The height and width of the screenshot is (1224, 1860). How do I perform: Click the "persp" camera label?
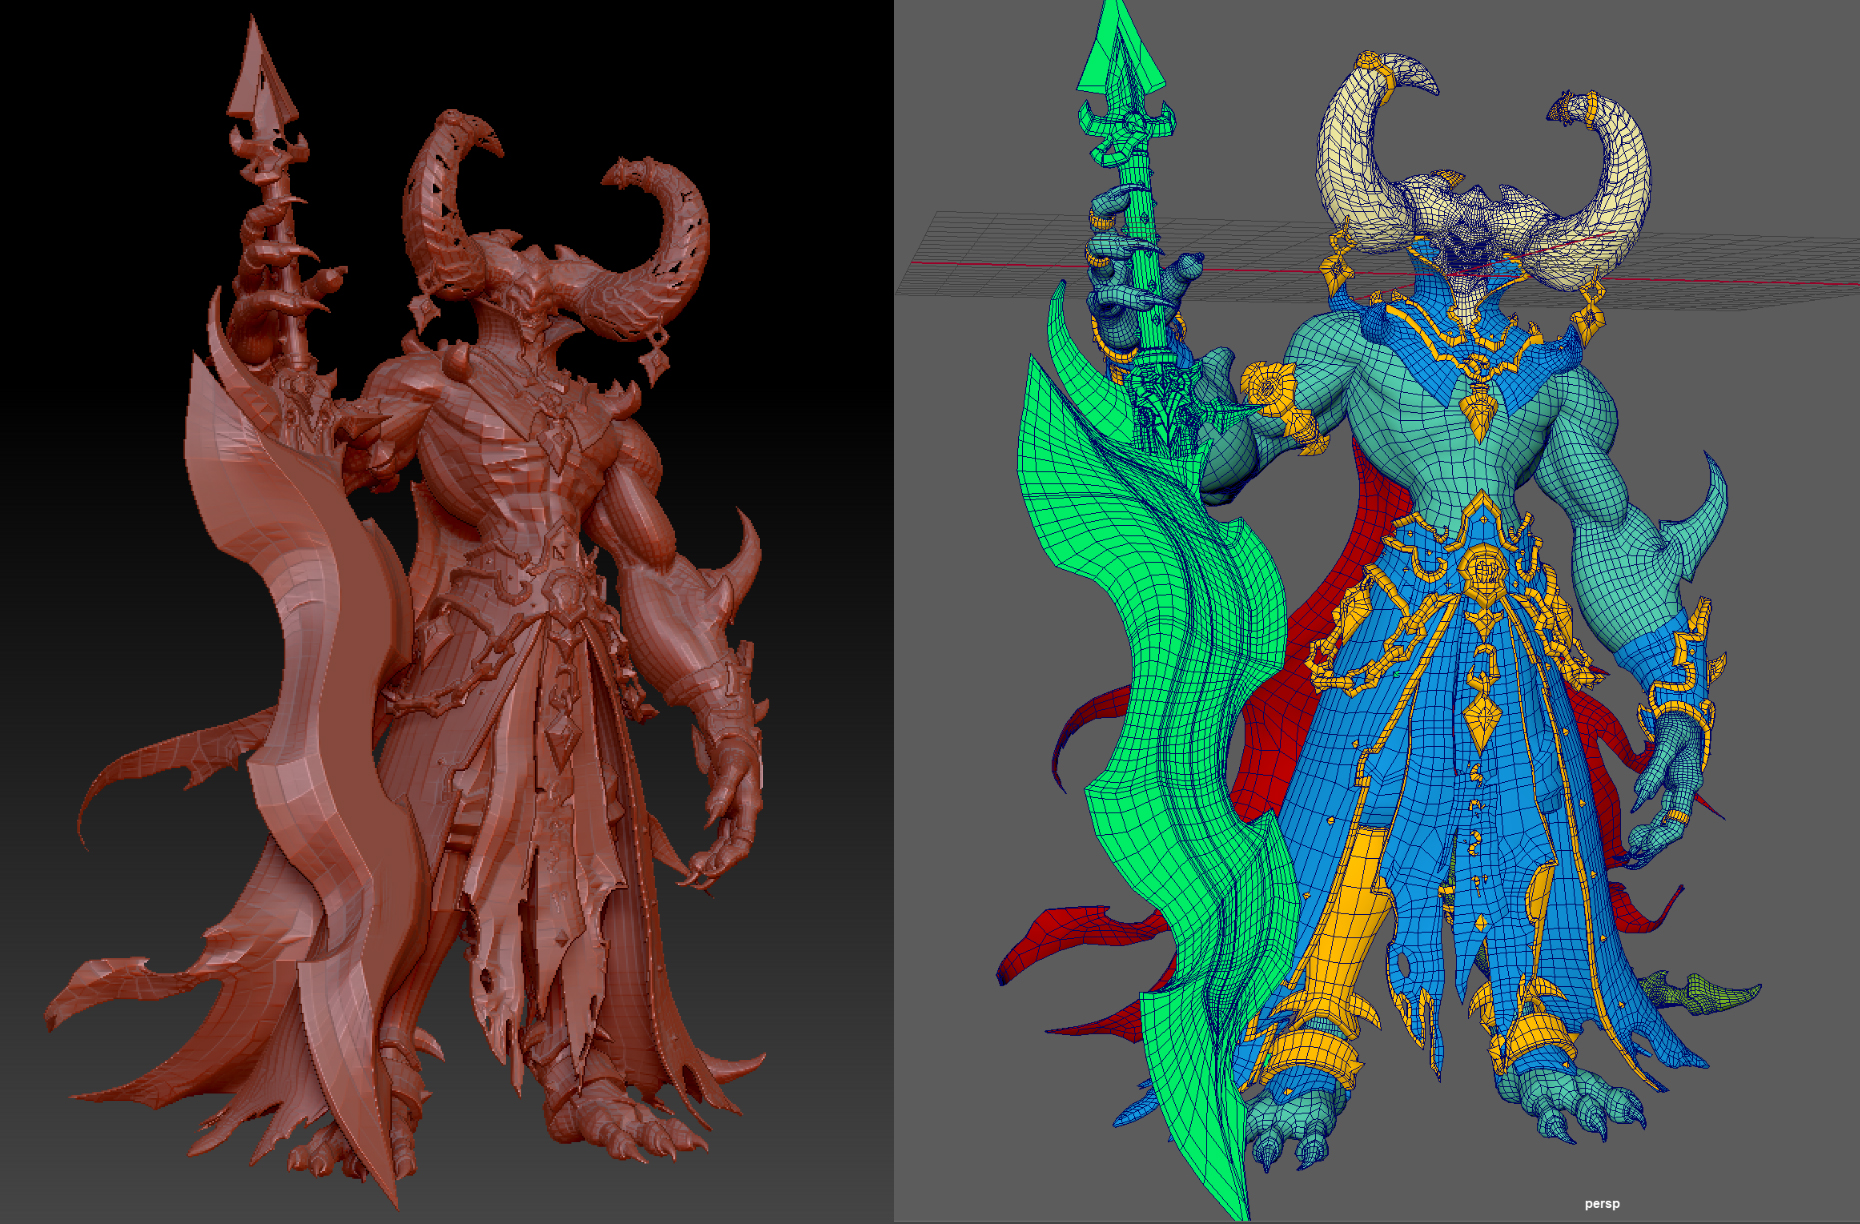click(1602, 1203)
